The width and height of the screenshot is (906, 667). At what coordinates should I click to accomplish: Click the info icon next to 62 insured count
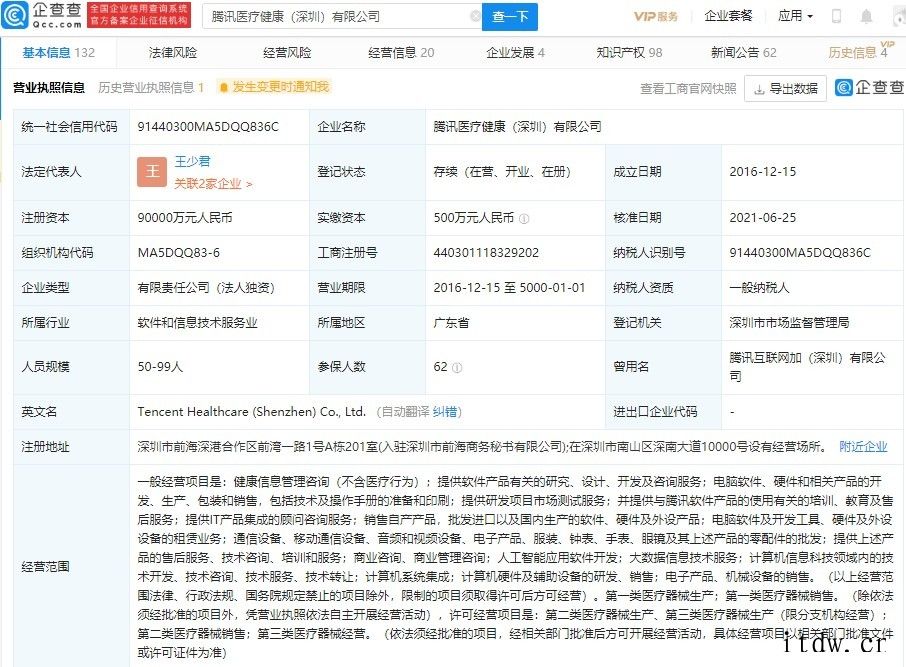(x=456, y=367)
